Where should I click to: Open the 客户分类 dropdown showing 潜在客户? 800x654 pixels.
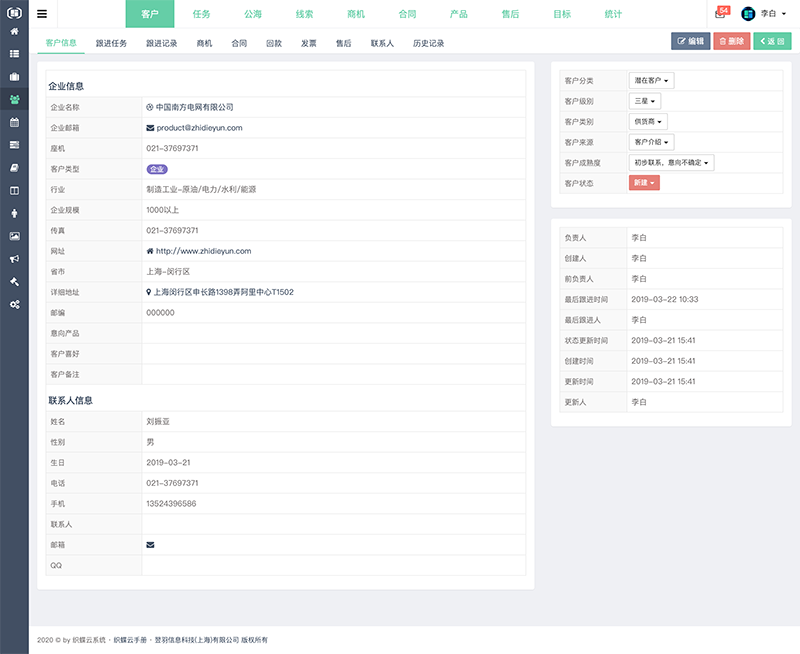(x=651, y=81)
